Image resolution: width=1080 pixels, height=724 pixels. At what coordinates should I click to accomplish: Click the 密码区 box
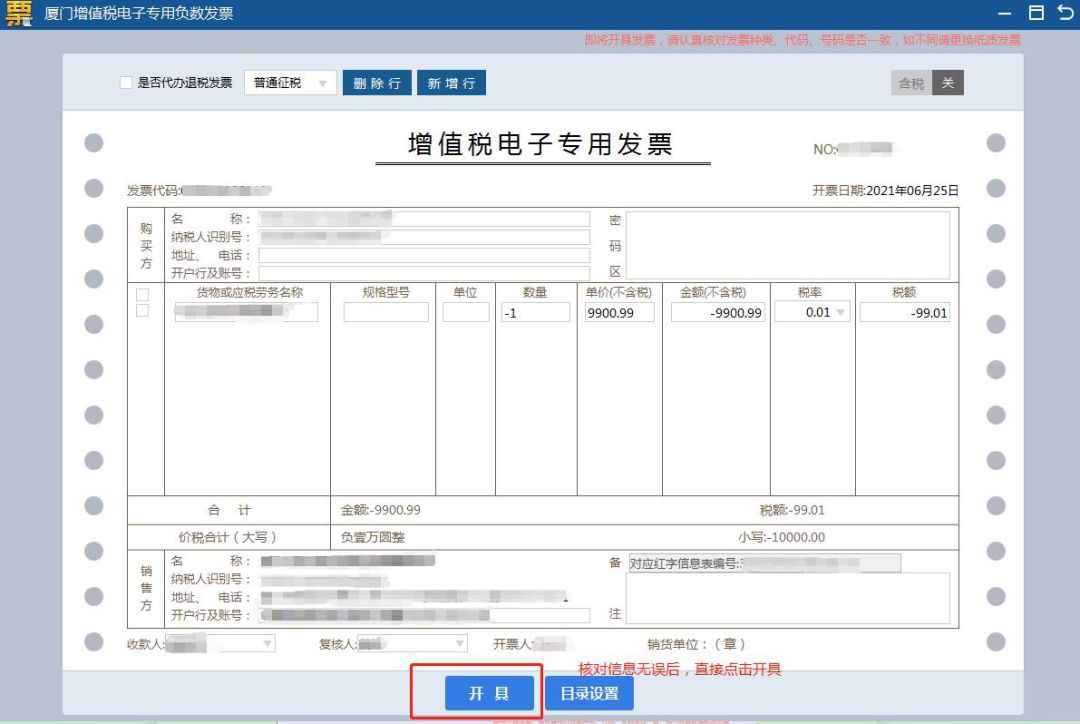click(x=788, y=245)
